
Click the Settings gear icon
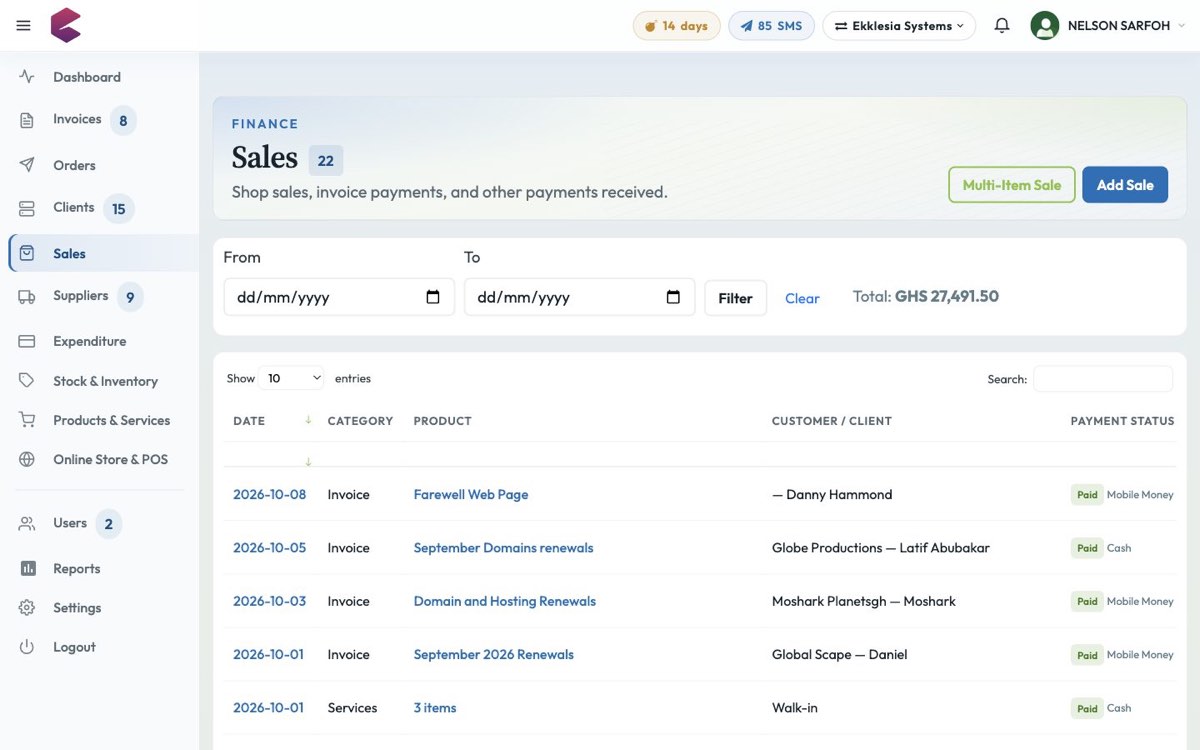pos(27,608)
